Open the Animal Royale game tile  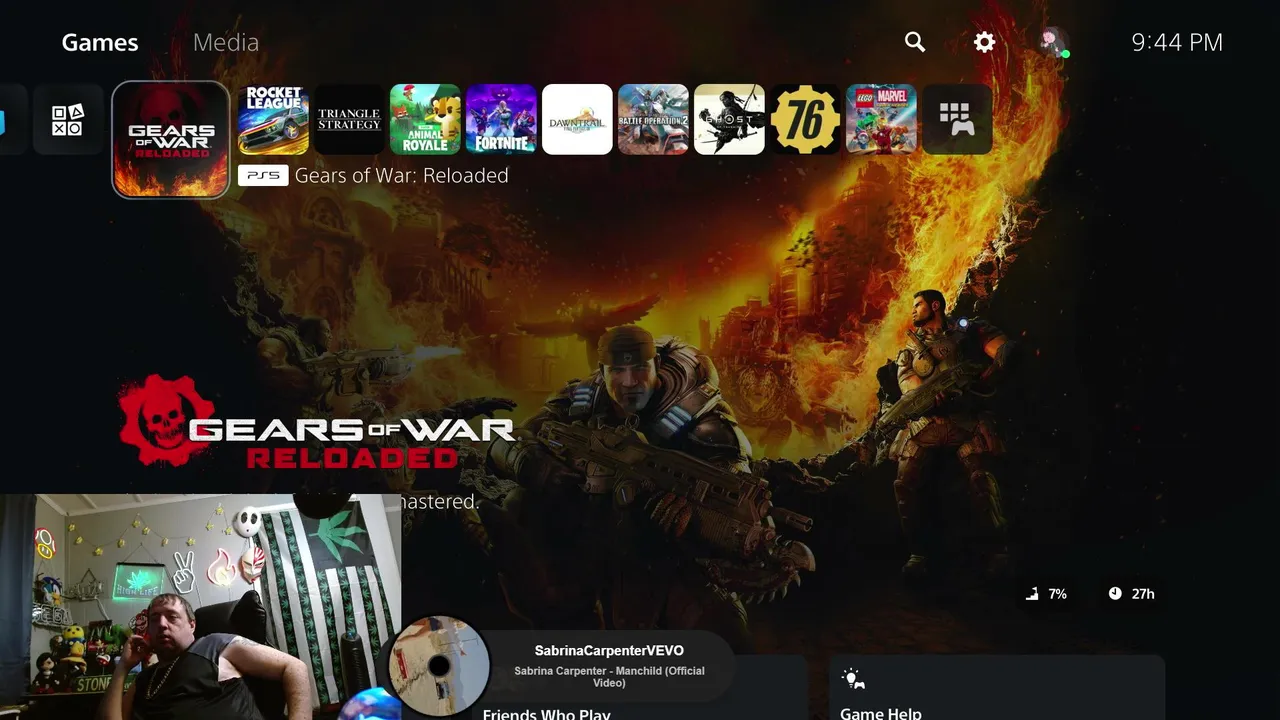pos(425,119)
